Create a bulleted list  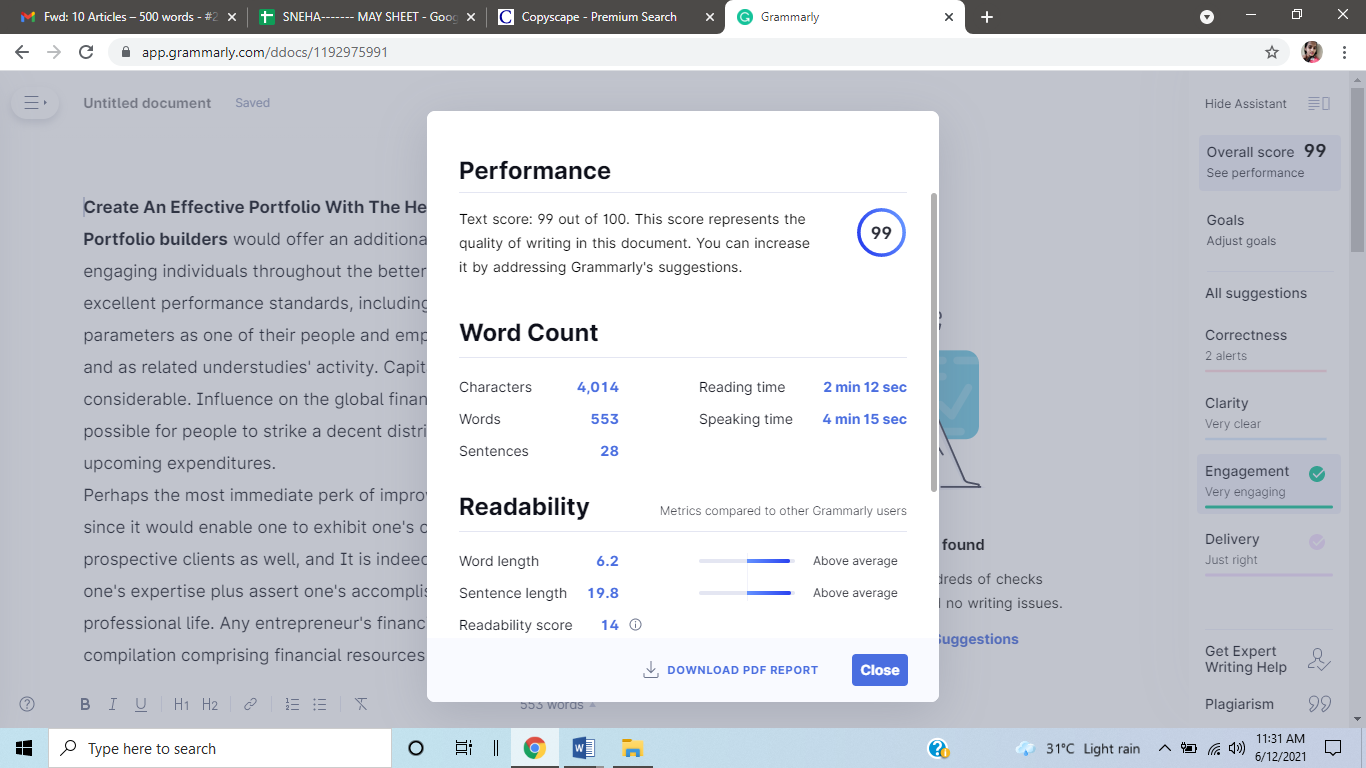[320, 705]
